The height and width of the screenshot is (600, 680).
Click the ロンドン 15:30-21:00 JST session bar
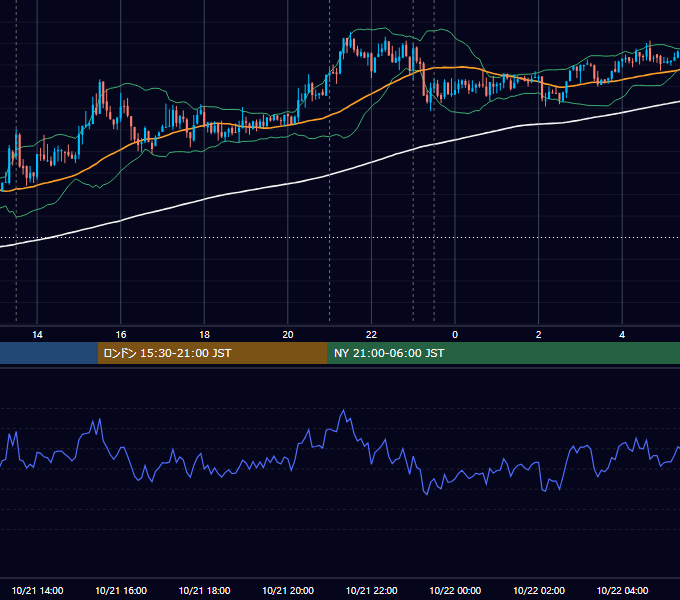[212, 353]
